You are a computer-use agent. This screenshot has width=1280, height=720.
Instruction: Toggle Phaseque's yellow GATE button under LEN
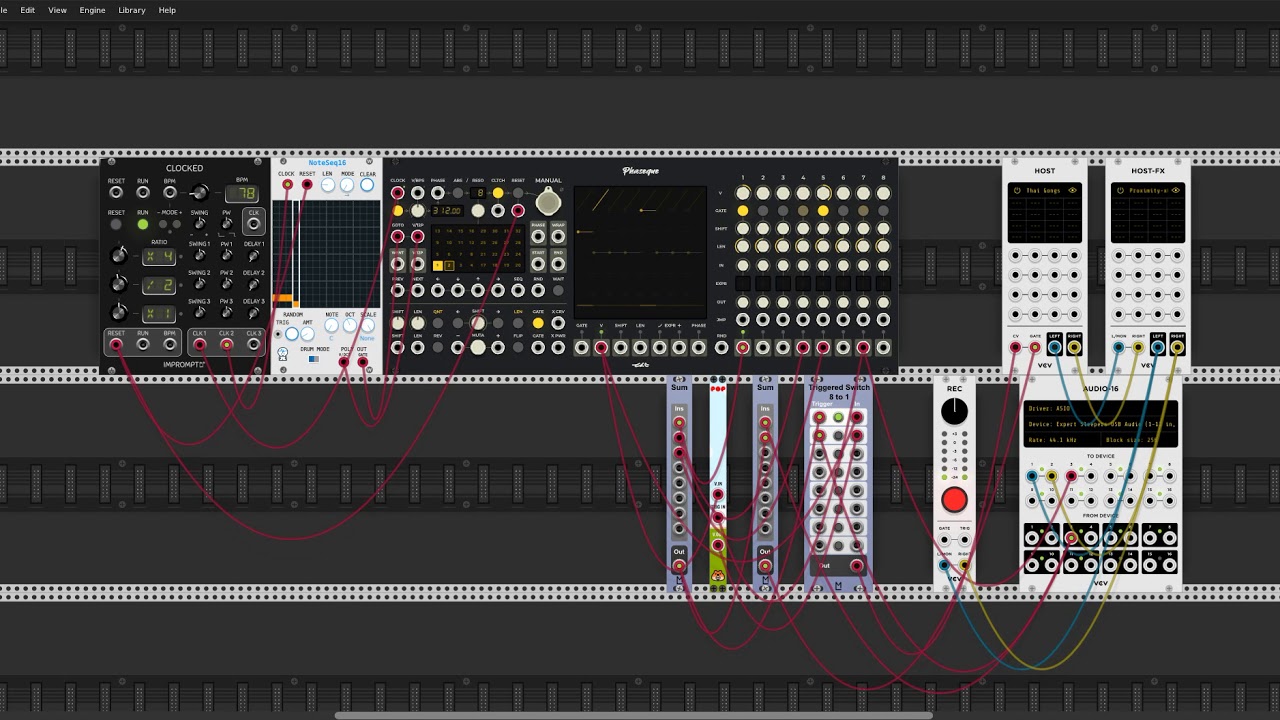tap(538, 323)
